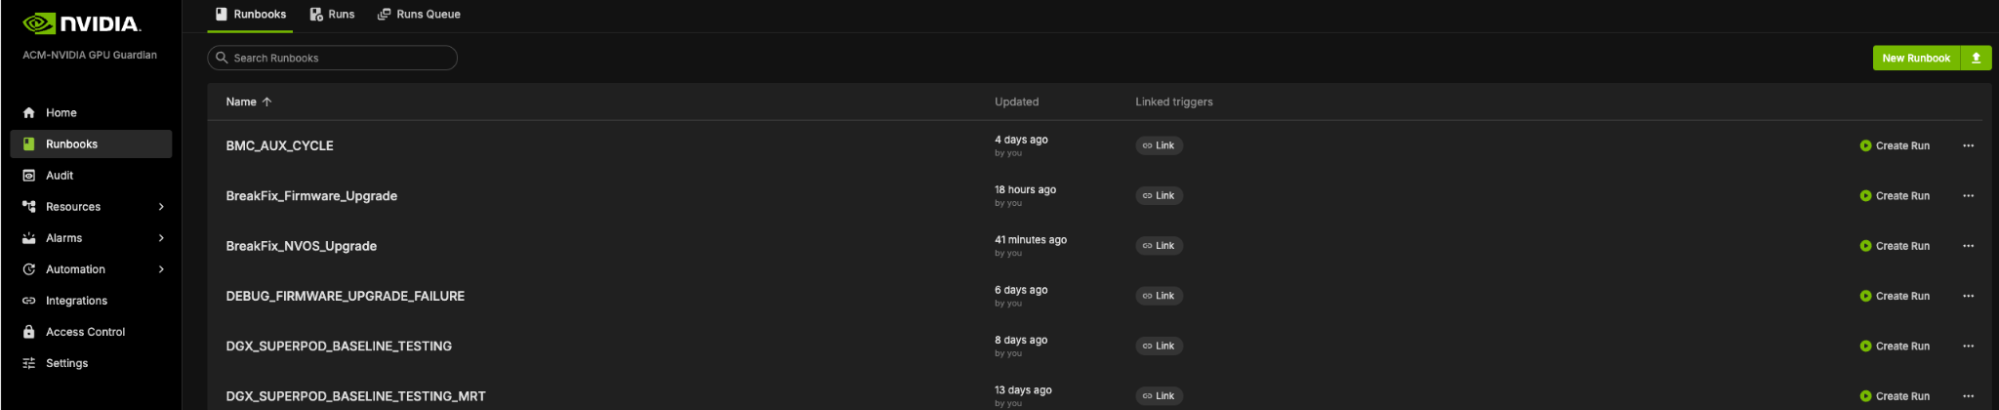Switch to the Runs tab
The width and height of the screenshot is (1999, 410).
tap(332, 14)
